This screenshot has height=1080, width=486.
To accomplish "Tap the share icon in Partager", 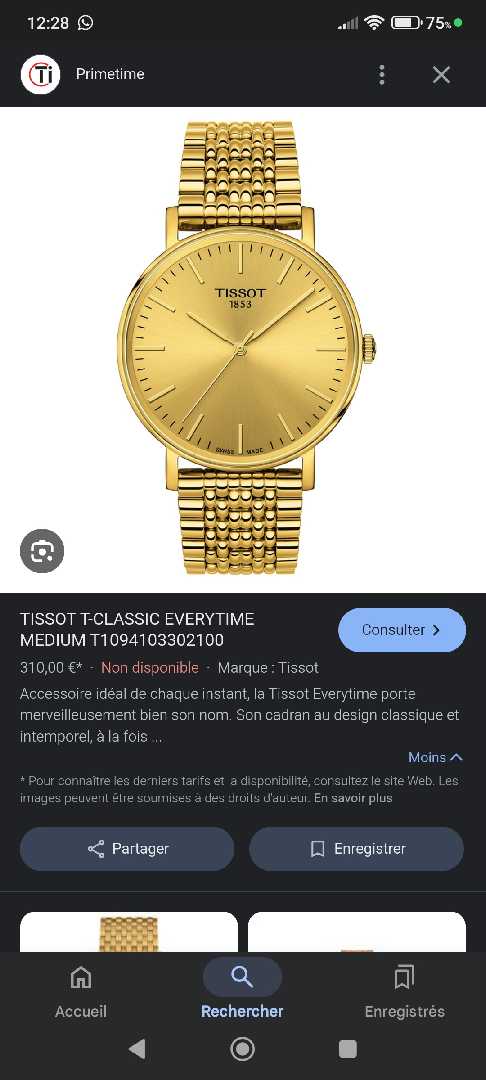I will tap(96, 849).
